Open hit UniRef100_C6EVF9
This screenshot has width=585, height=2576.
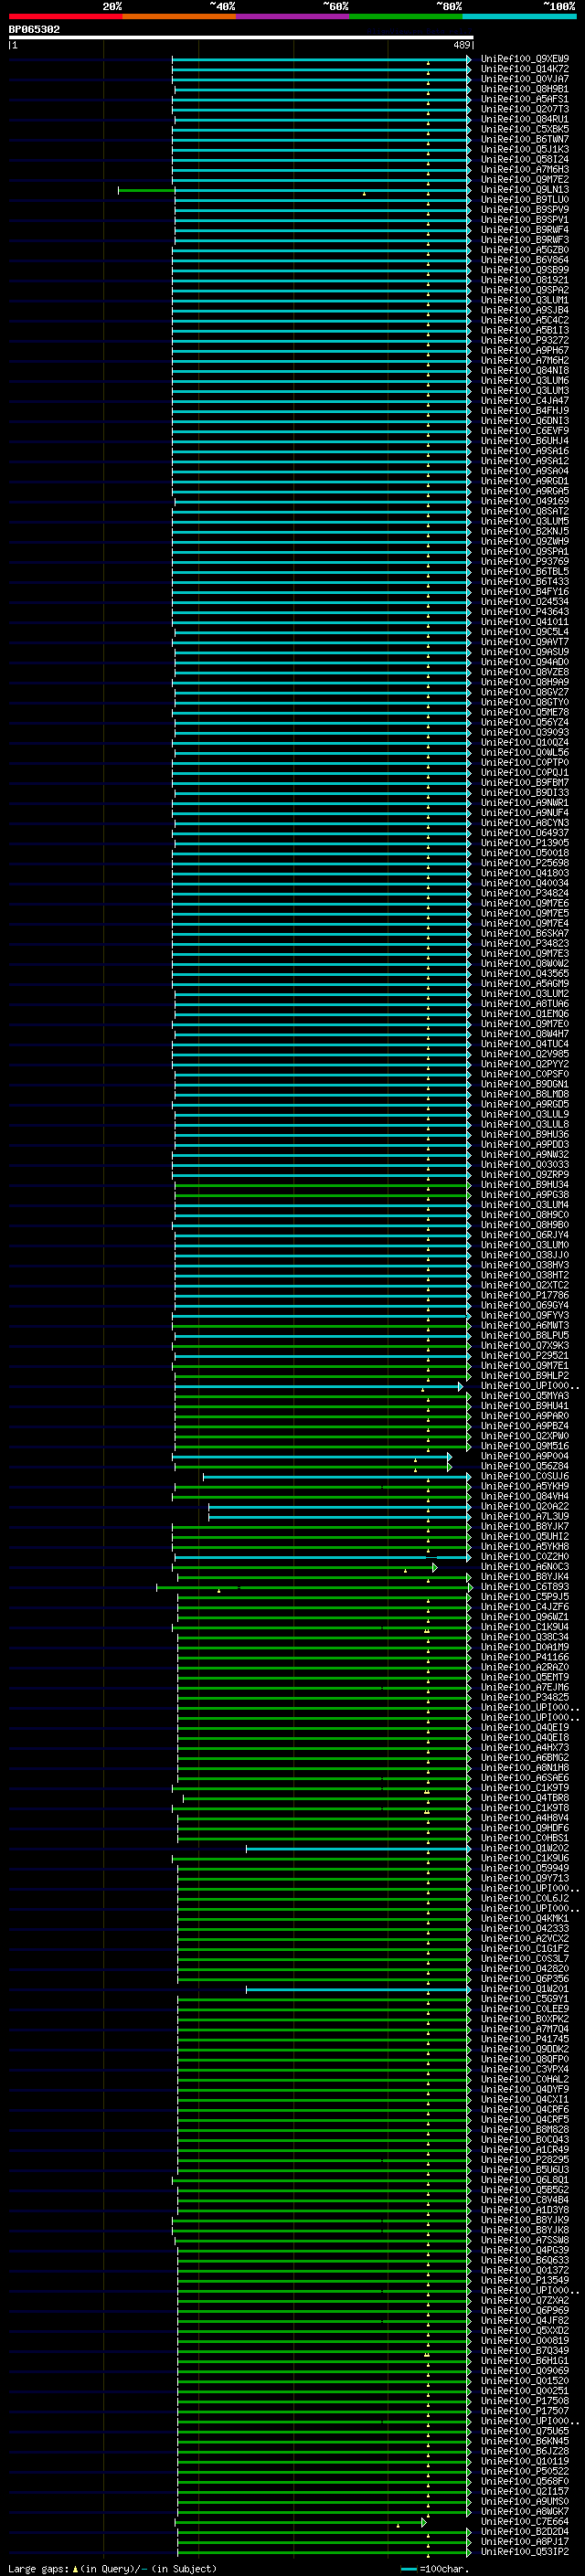[525, 431]
